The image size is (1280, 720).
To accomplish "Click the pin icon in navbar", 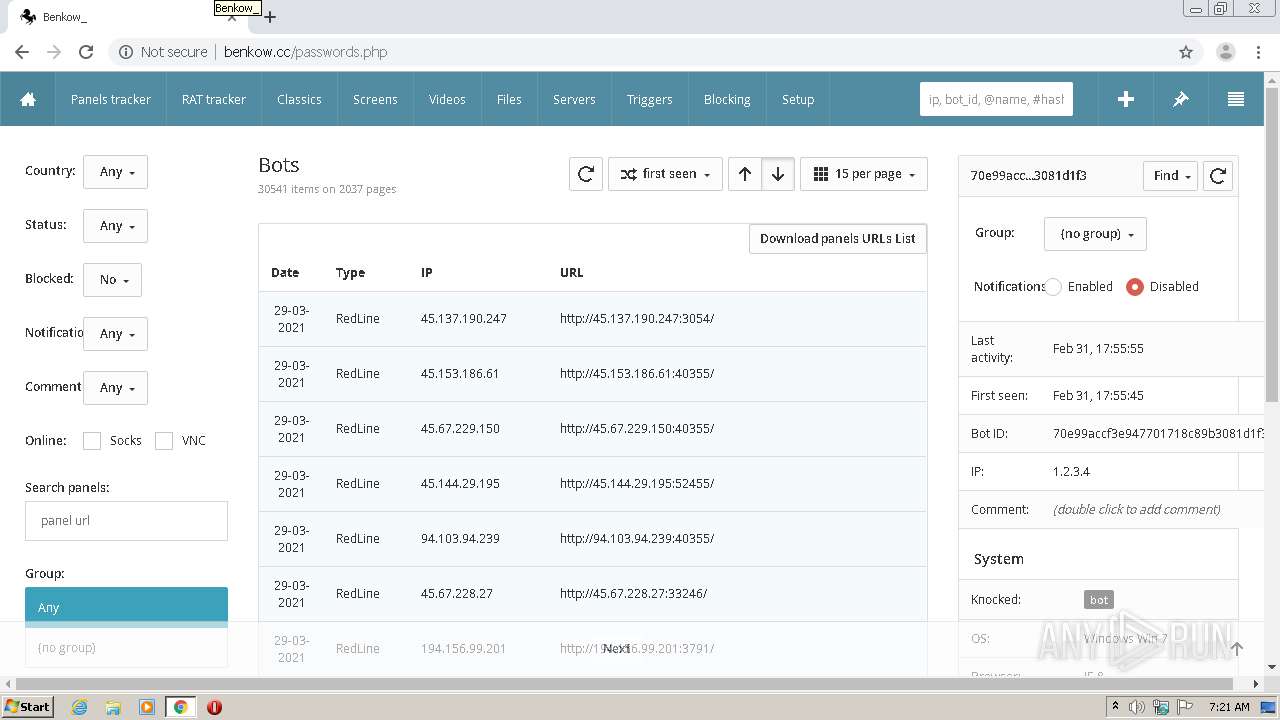I will tap(1180, 99).
